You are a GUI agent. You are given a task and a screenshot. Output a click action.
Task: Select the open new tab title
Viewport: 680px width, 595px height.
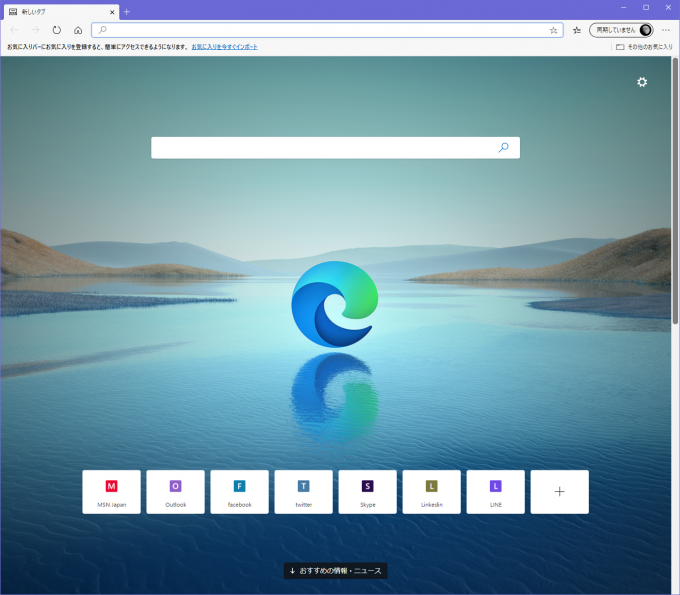33,12
